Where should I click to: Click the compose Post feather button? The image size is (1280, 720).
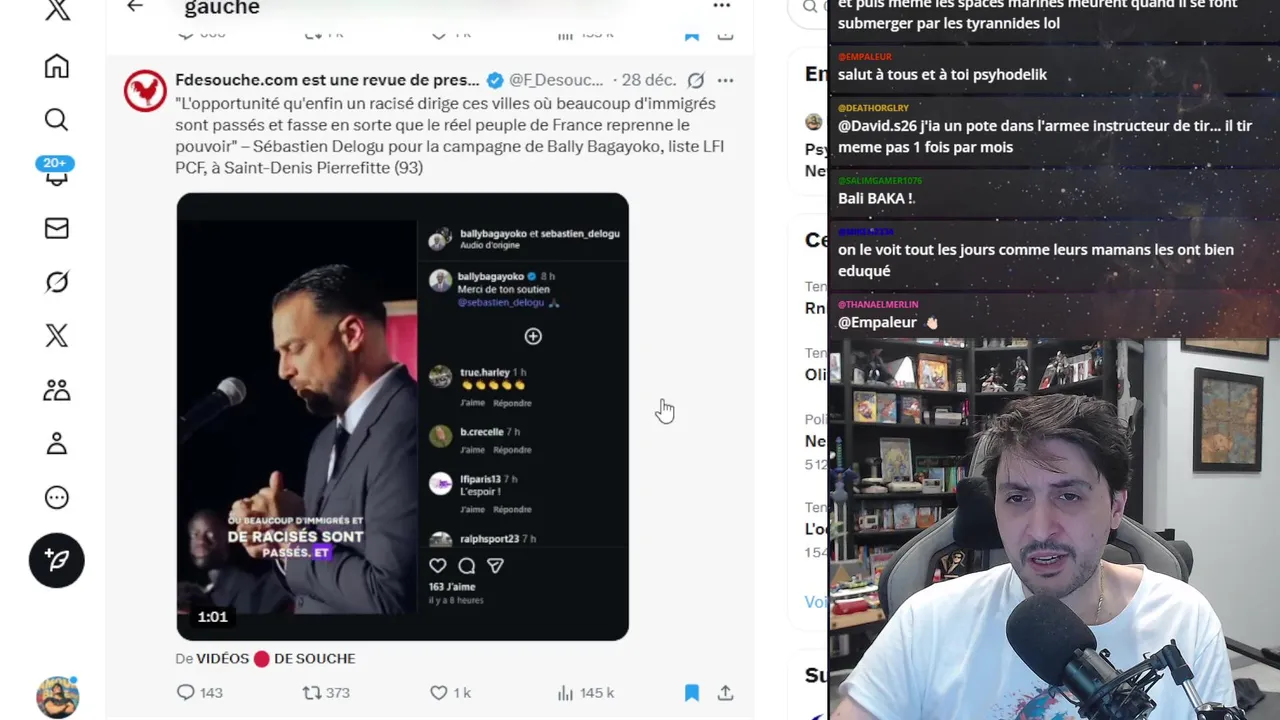(57, 560)
